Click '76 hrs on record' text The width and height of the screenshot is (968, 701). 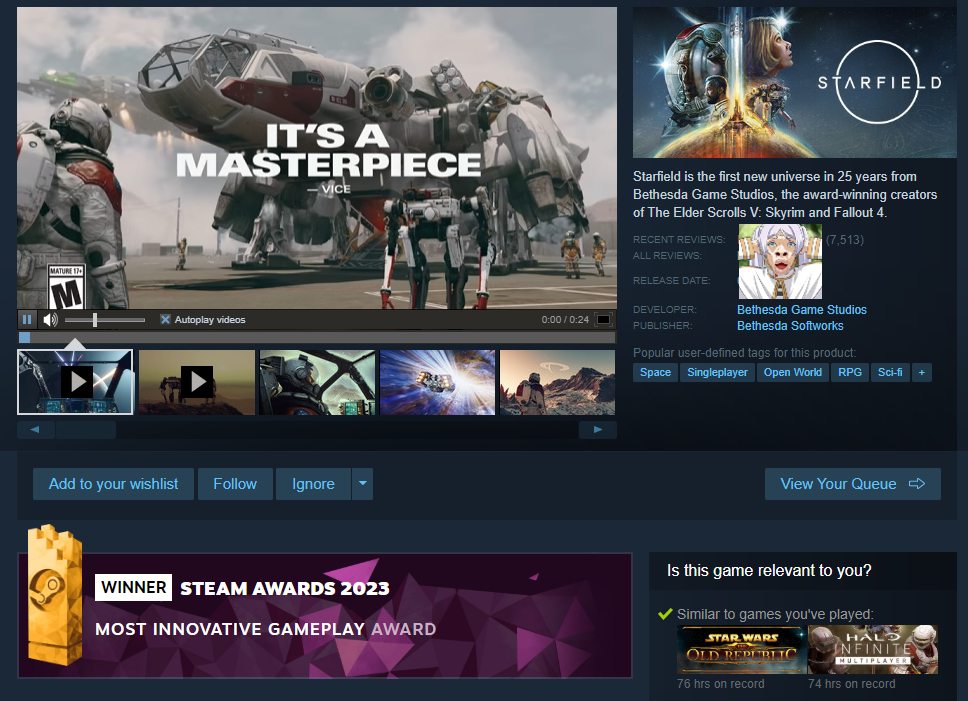pos(720,684)
